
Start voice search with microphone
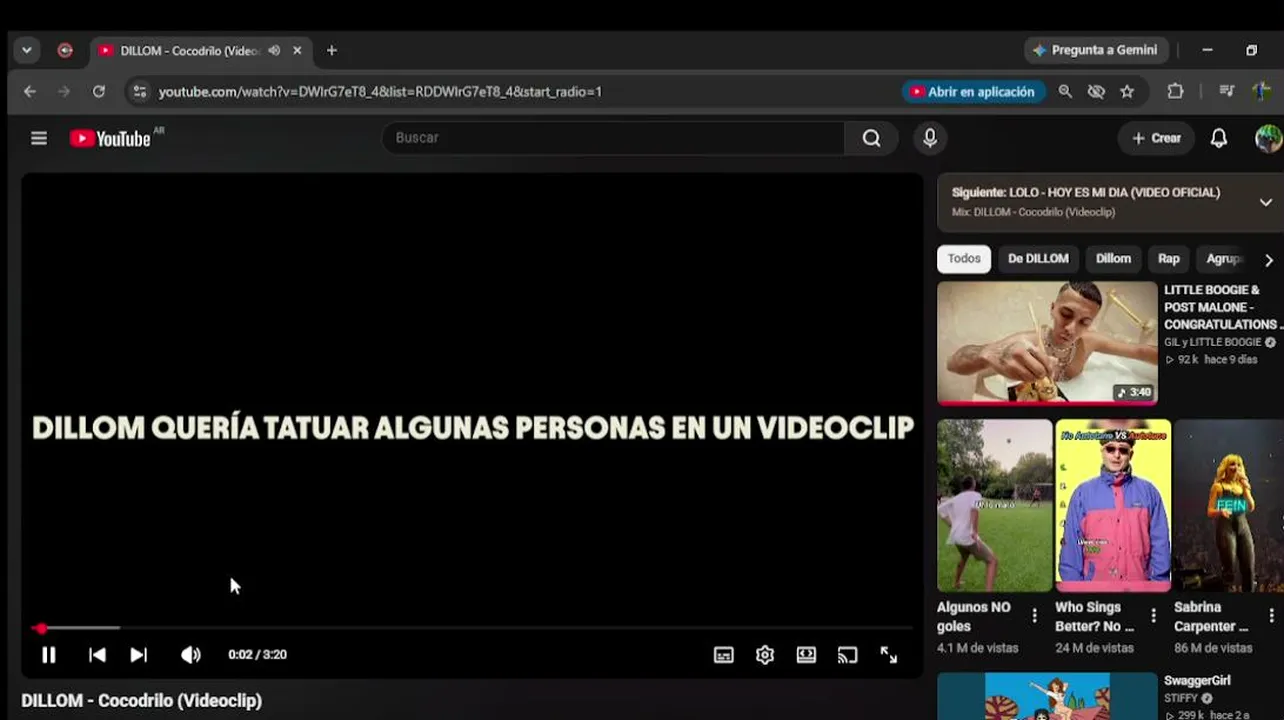[x=930, y=138]
